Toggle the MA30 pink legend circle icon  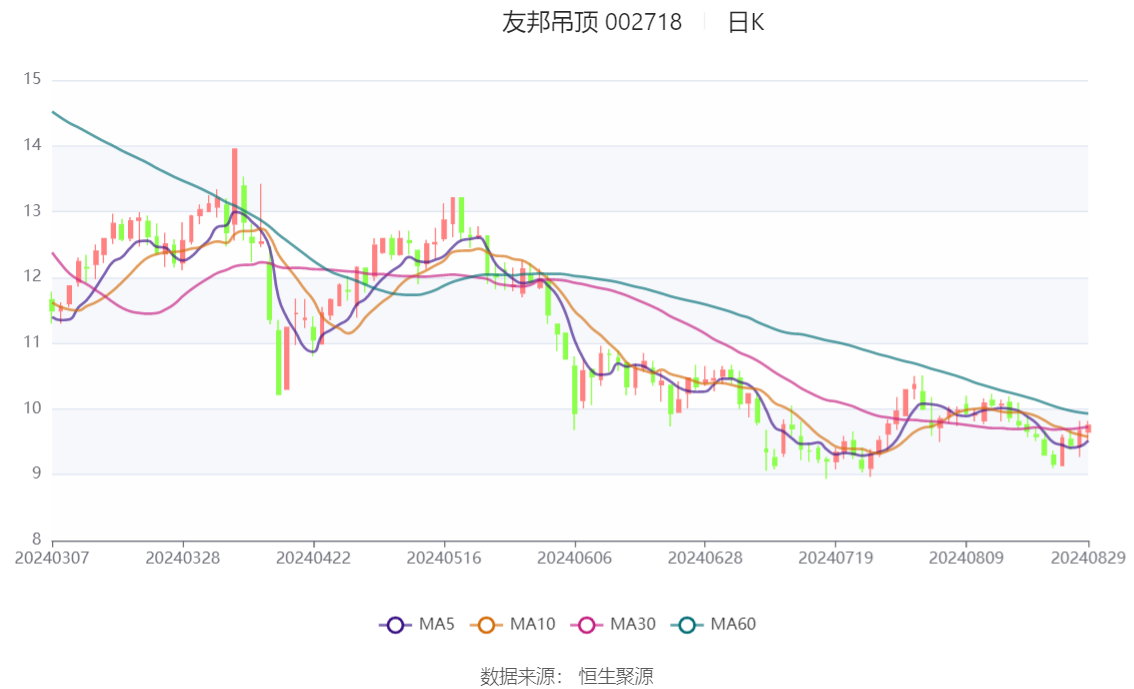[587, 625]
